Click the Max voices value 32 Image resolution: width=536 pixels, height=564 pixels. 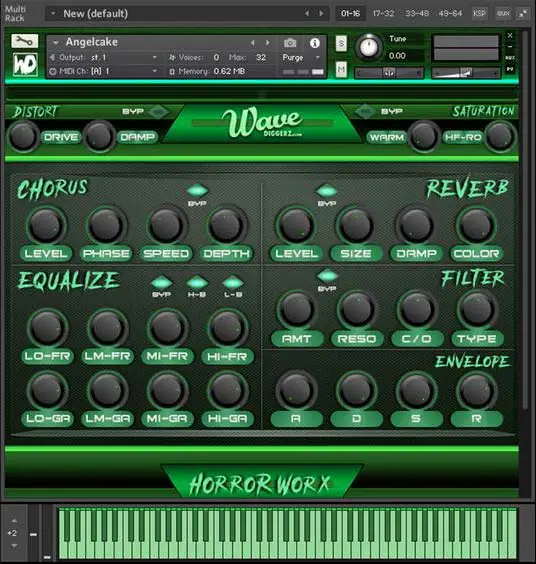tap(261, 57)
